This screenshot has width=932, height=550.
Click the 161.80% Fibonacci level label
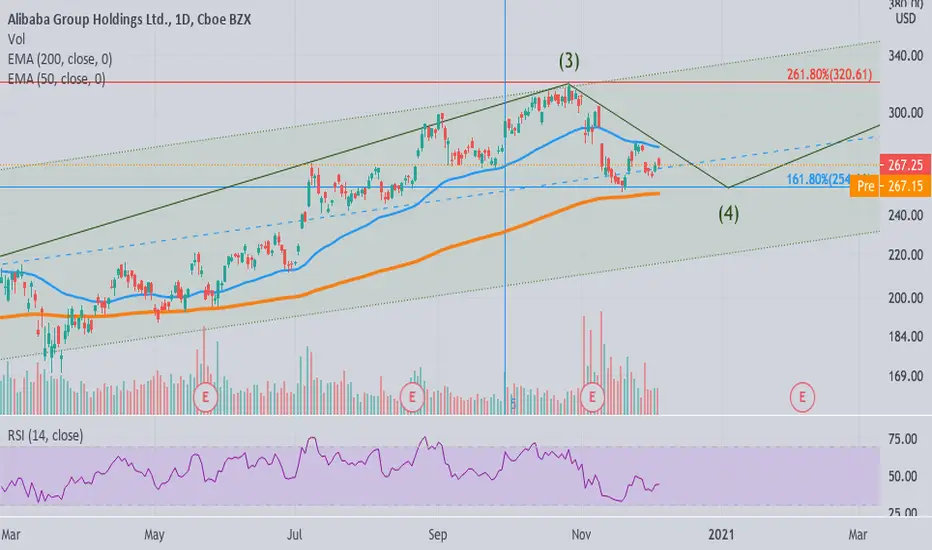[818, 178]
